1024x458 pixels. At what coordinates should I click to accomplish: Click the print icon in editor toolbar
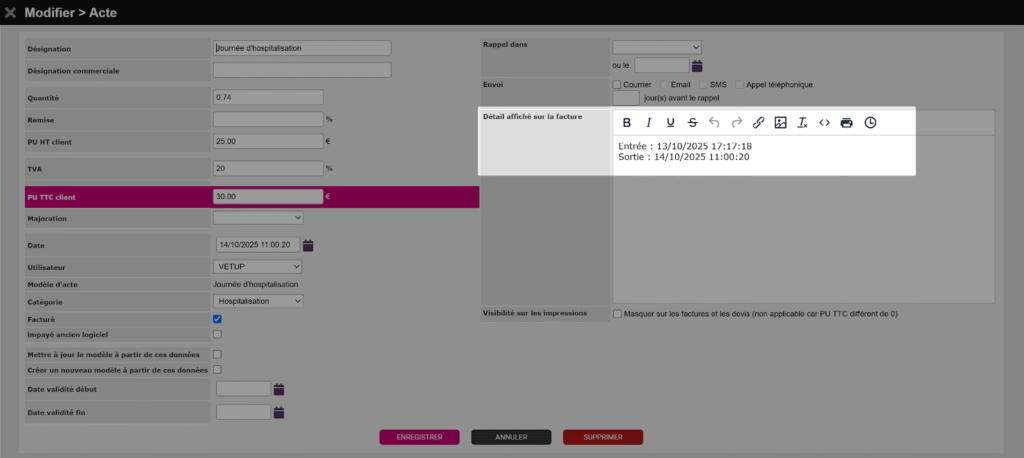point(847,123)
